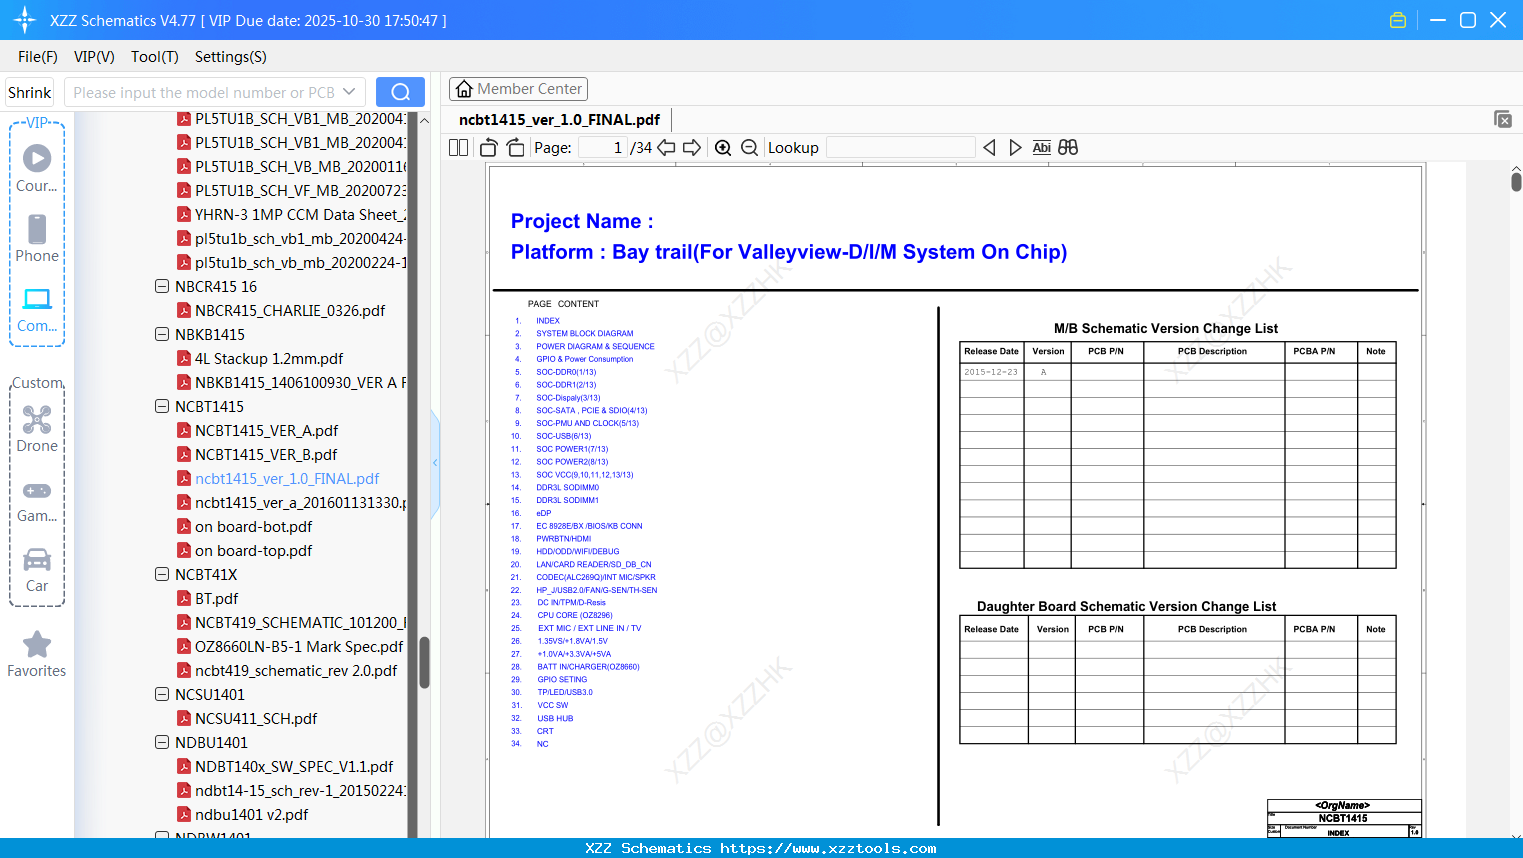This screenshot has width=1523, height=858.
Task: Select the Phone category icon
Action: pos(37,238)
